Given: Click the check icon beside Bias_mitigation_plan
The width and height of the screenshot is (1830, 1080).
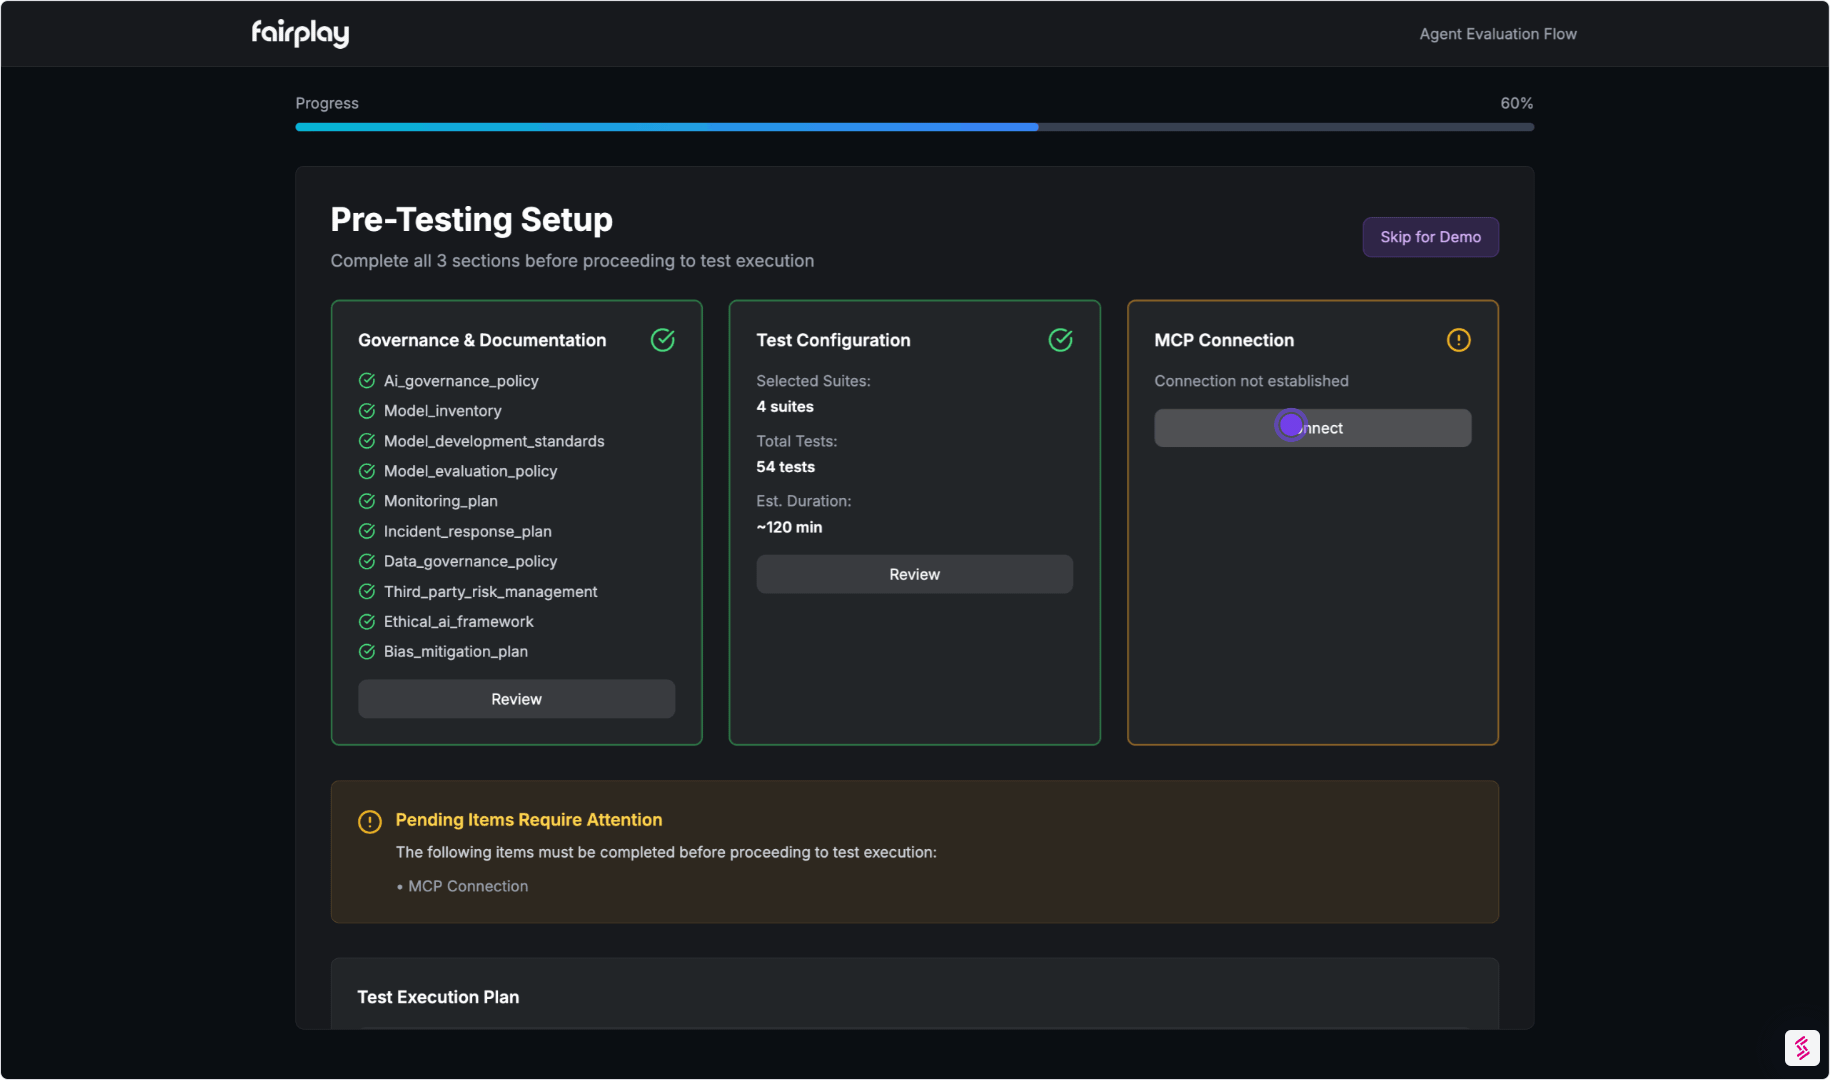Looking at the screenshot, I should click(x=367, y=652).
